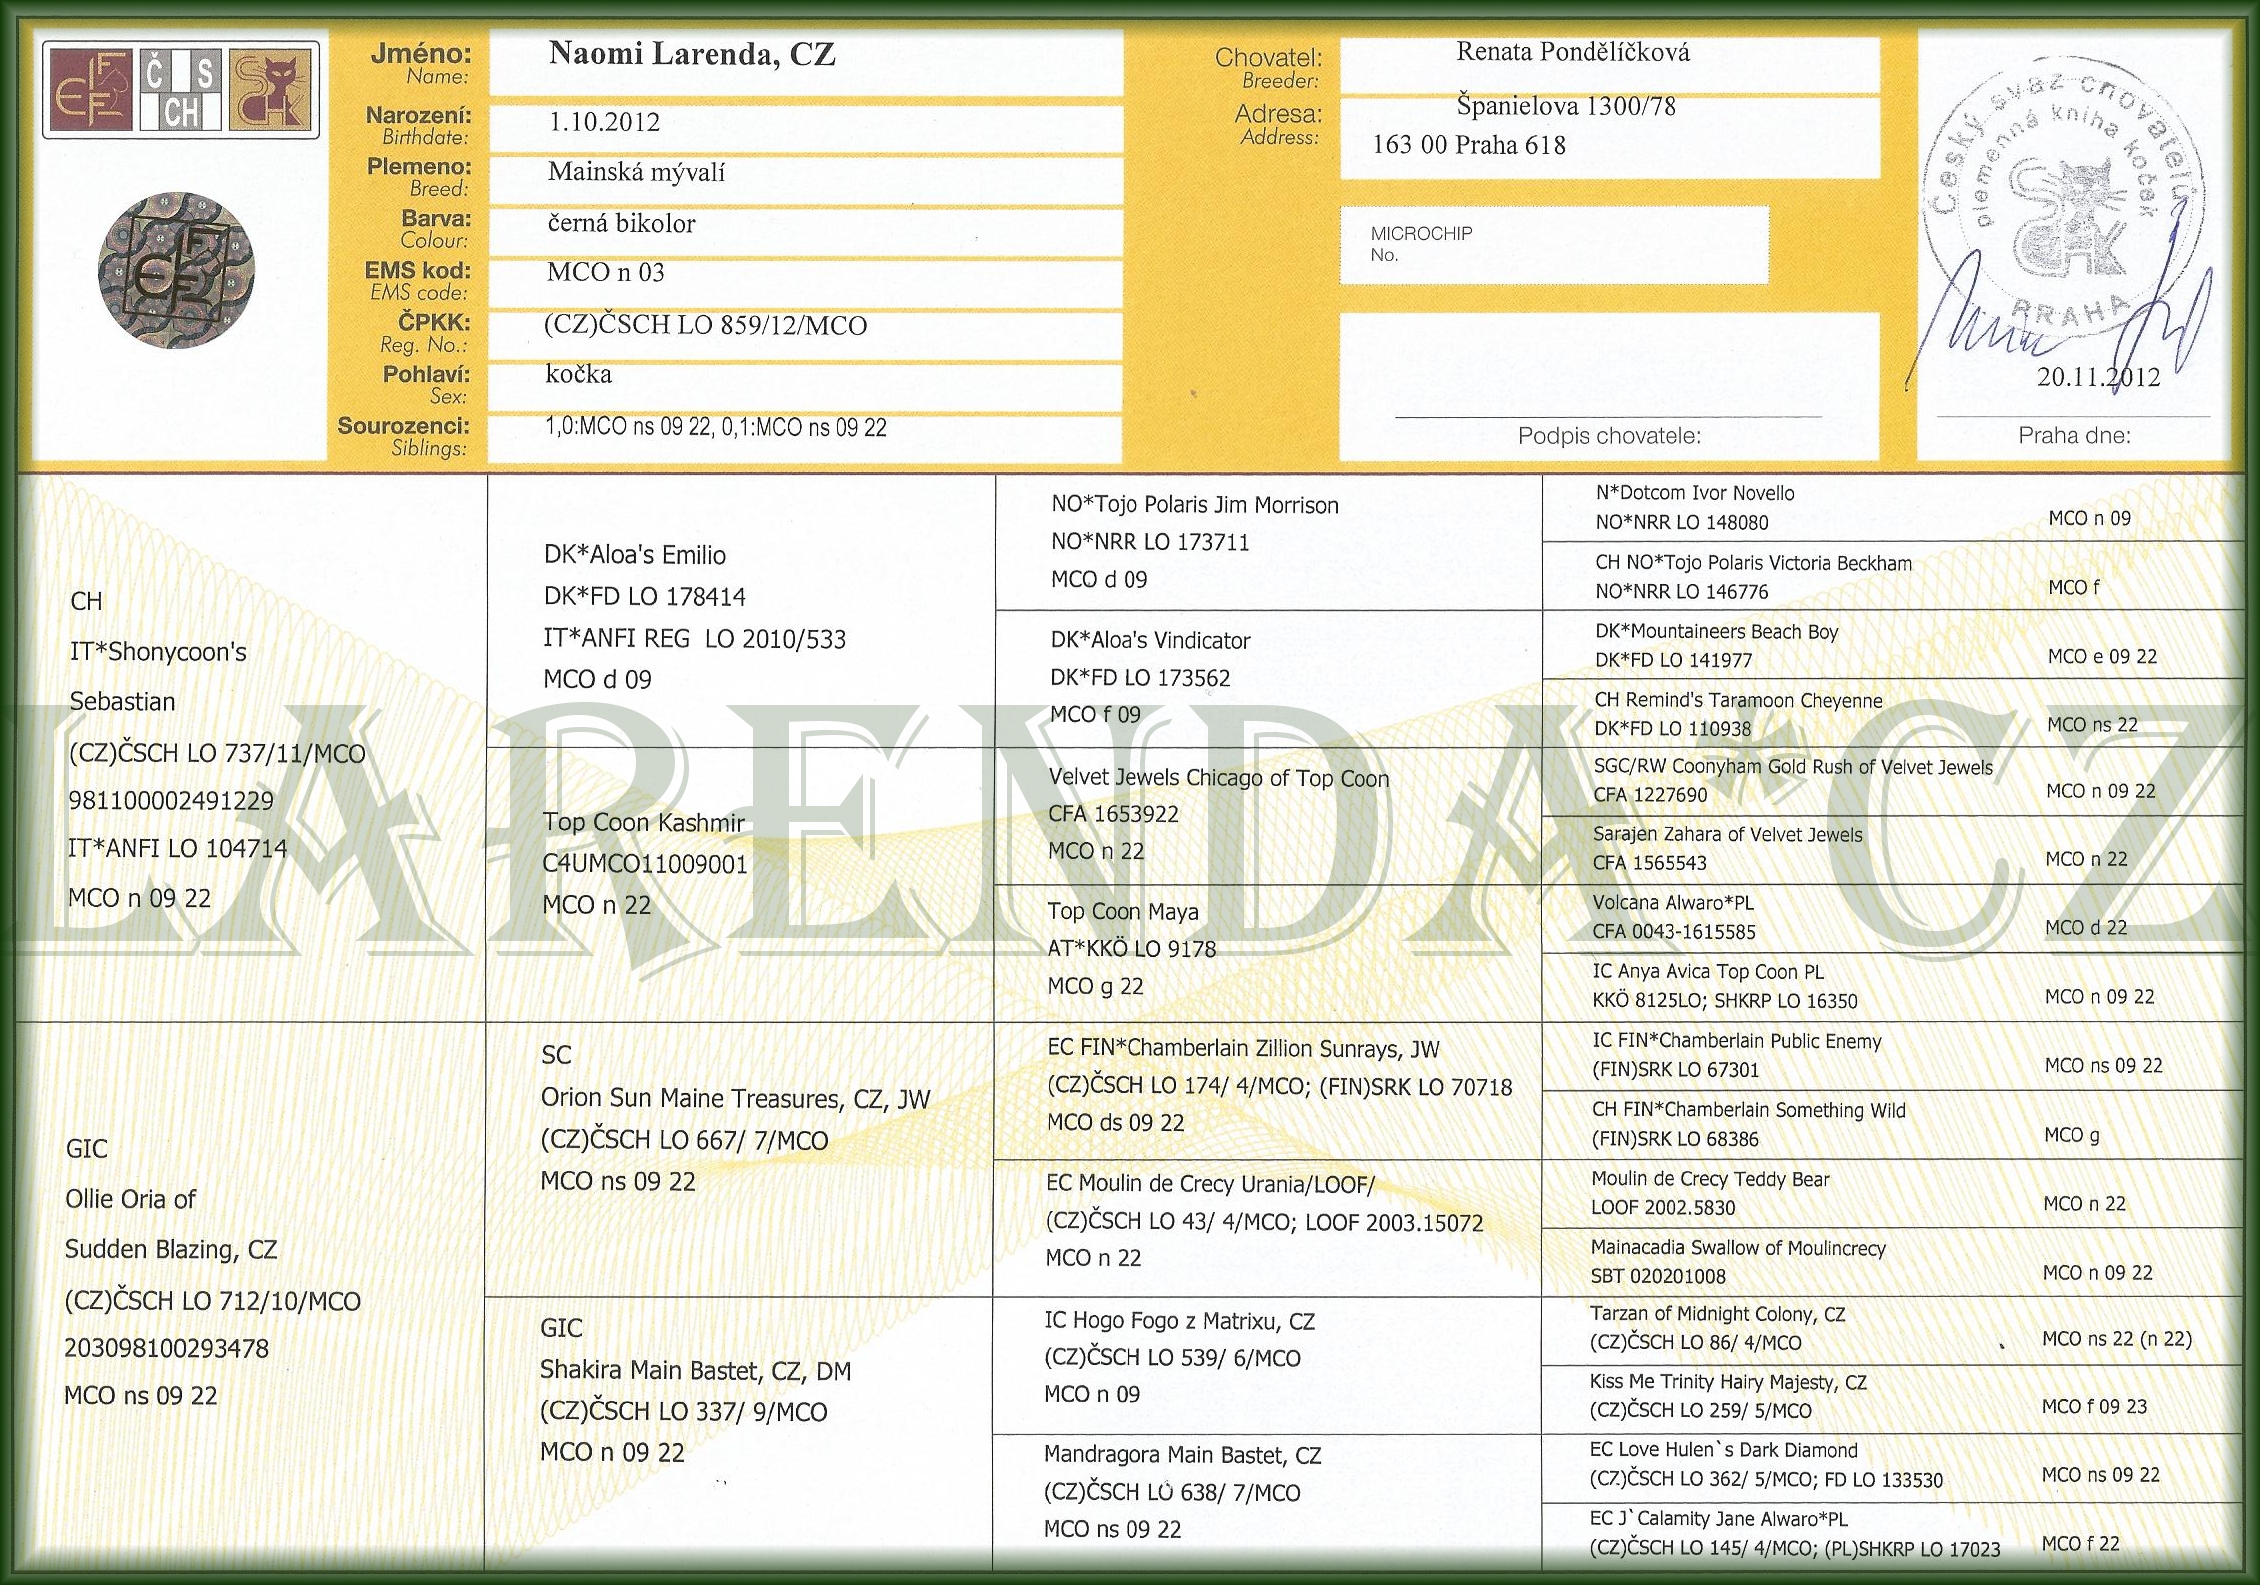Click dam chip number 203098100293478
The width and height of the screenshot is (2260, 1585).
tap(167, 1348)
